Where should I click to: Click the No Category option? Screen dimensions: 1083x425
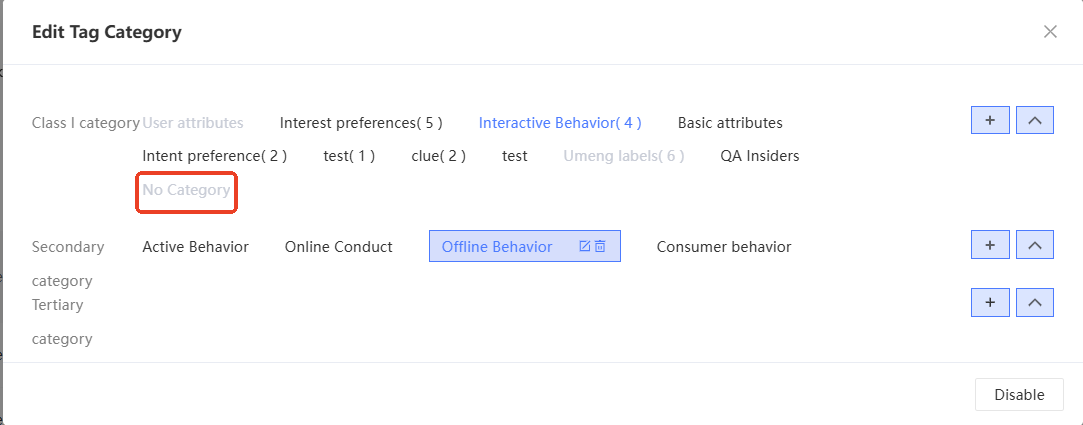click(187, 190)
